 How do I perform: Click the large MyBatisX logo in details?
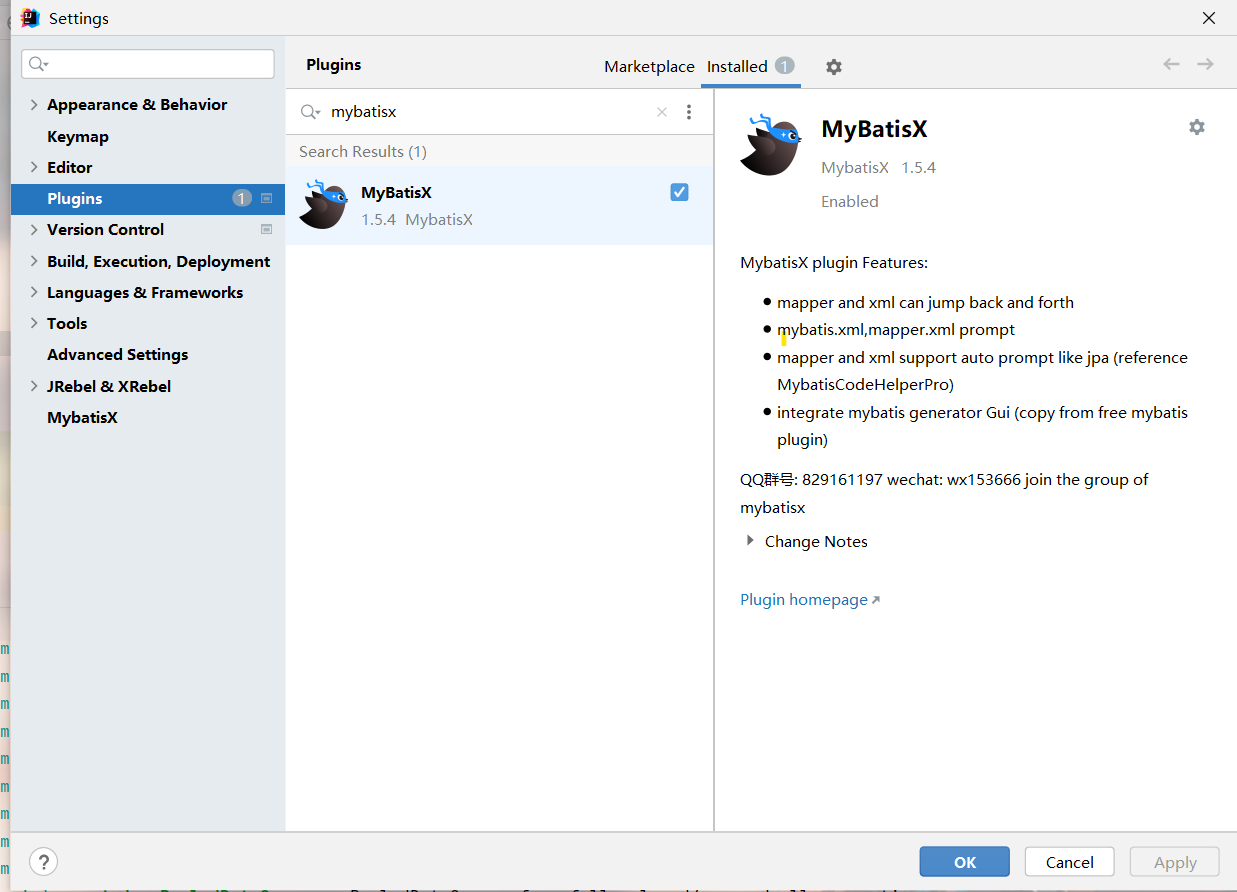pos(770,144)
